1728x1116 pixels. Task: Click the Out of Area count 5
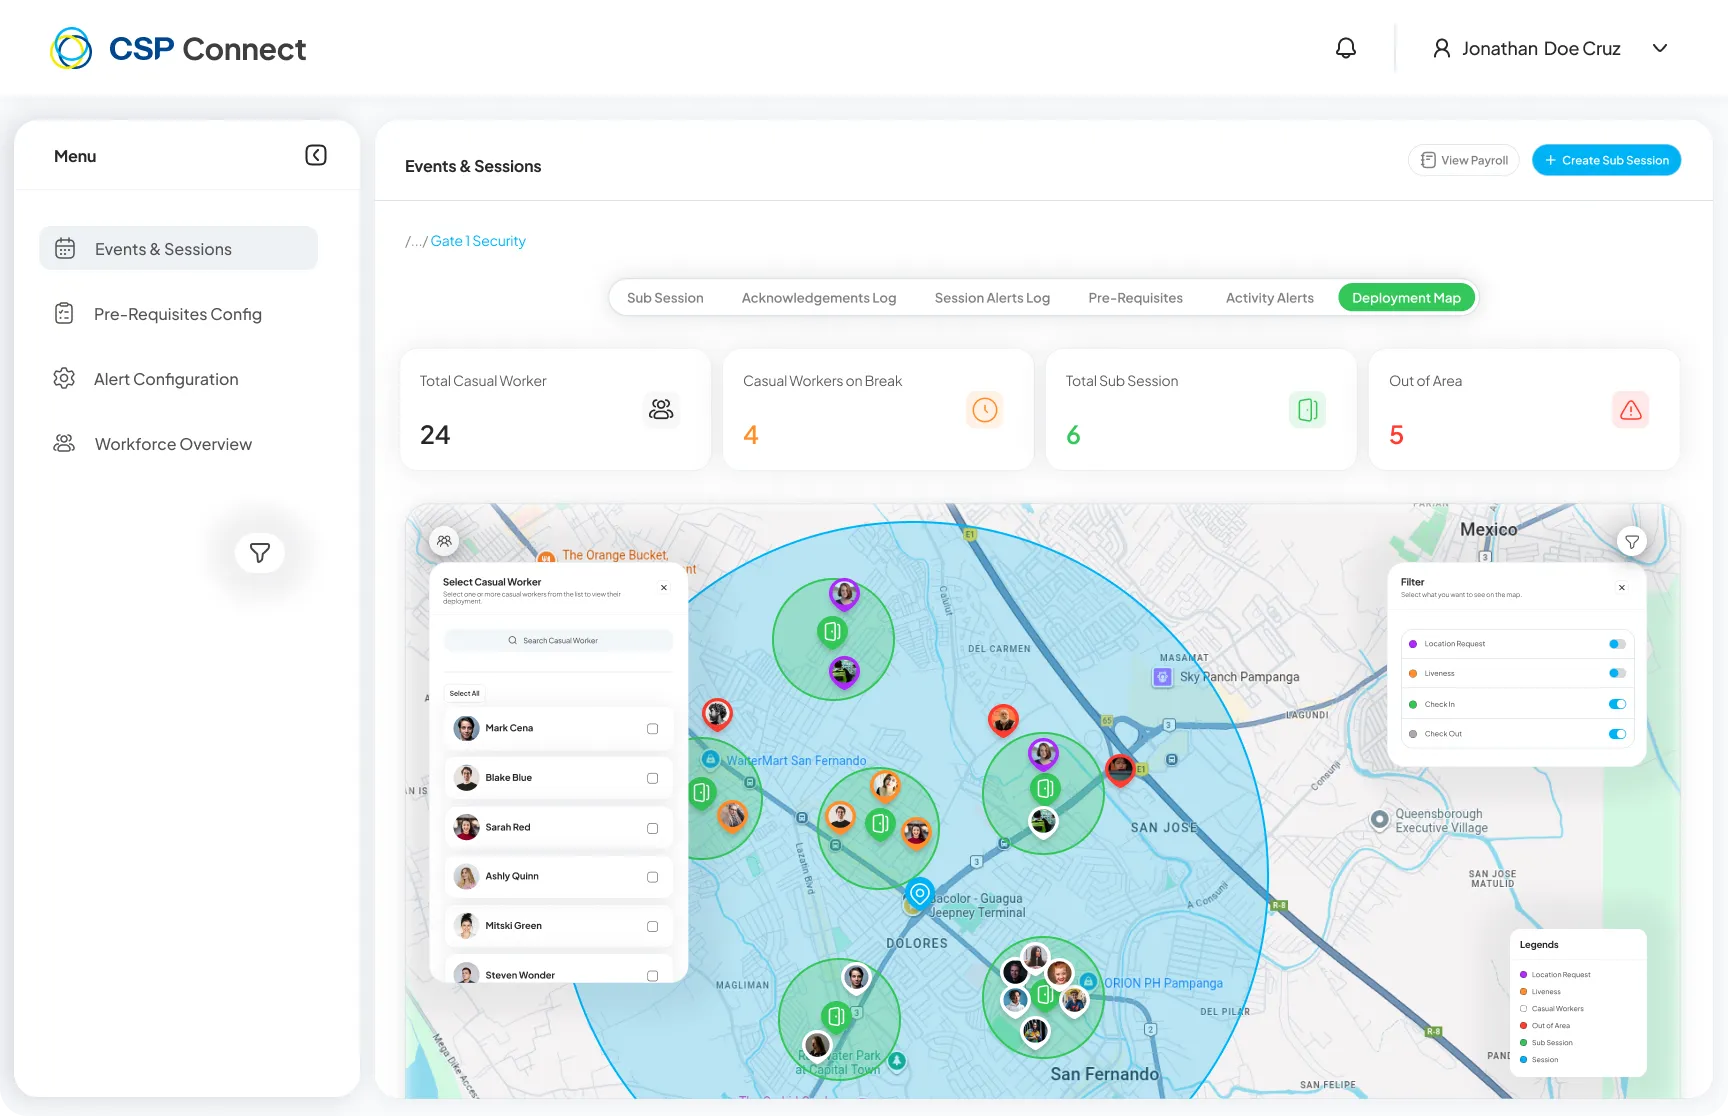(1397, 435)
